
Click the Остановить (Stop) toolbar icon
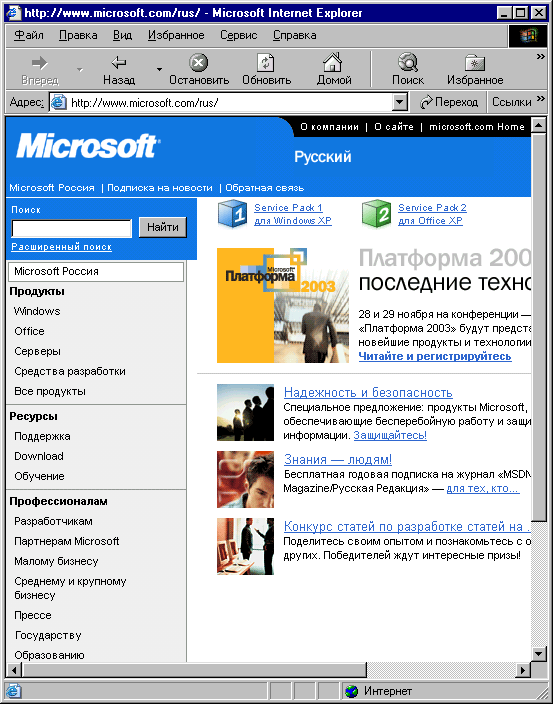coord(198,62)
